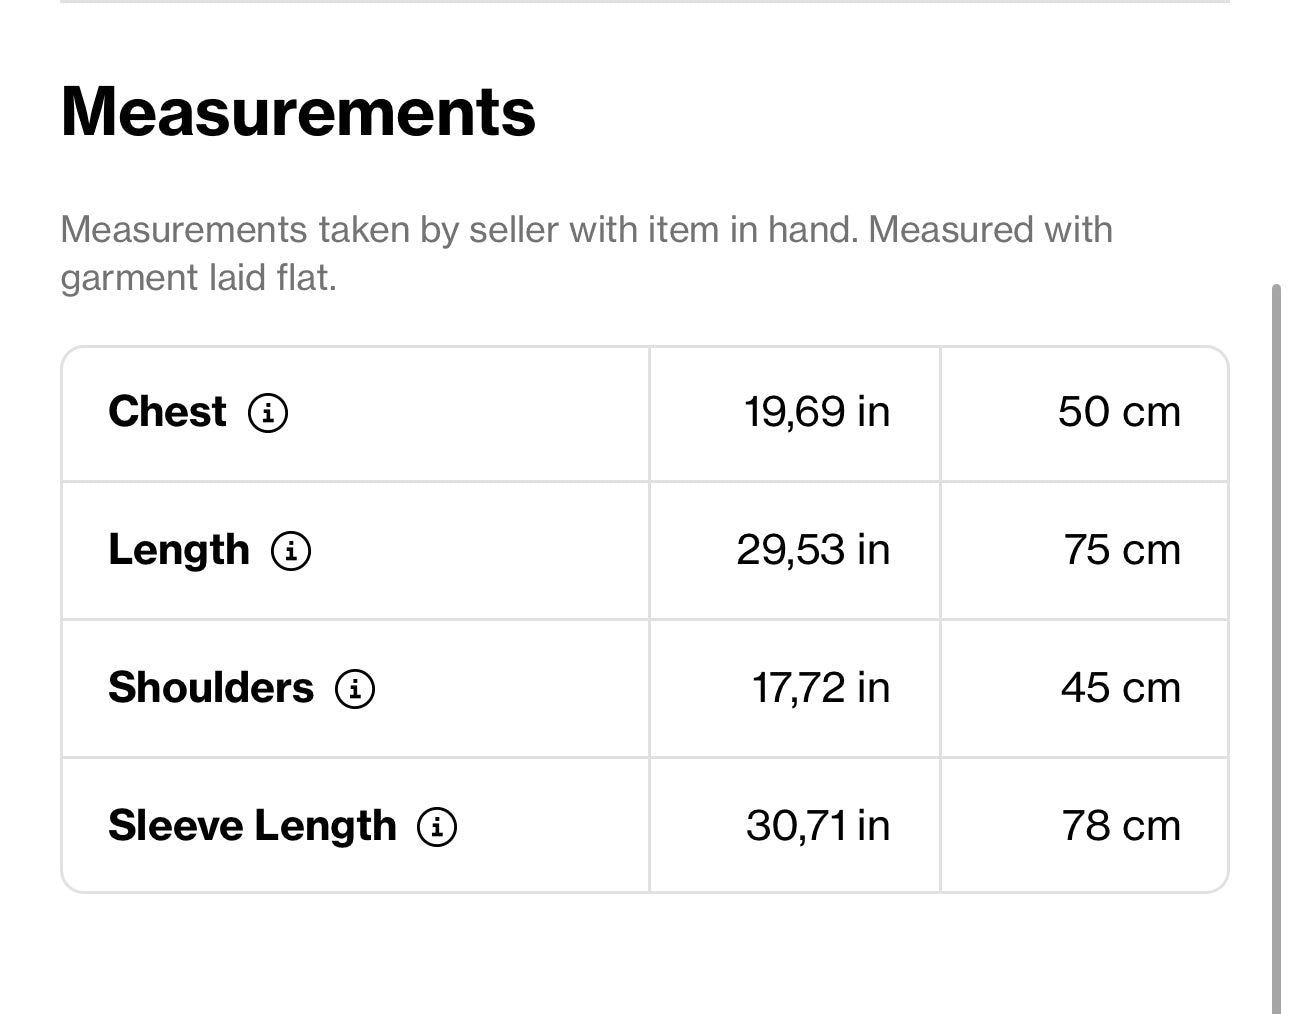Click the info icon next to Chest
1290x1014 pixels.
268,412
